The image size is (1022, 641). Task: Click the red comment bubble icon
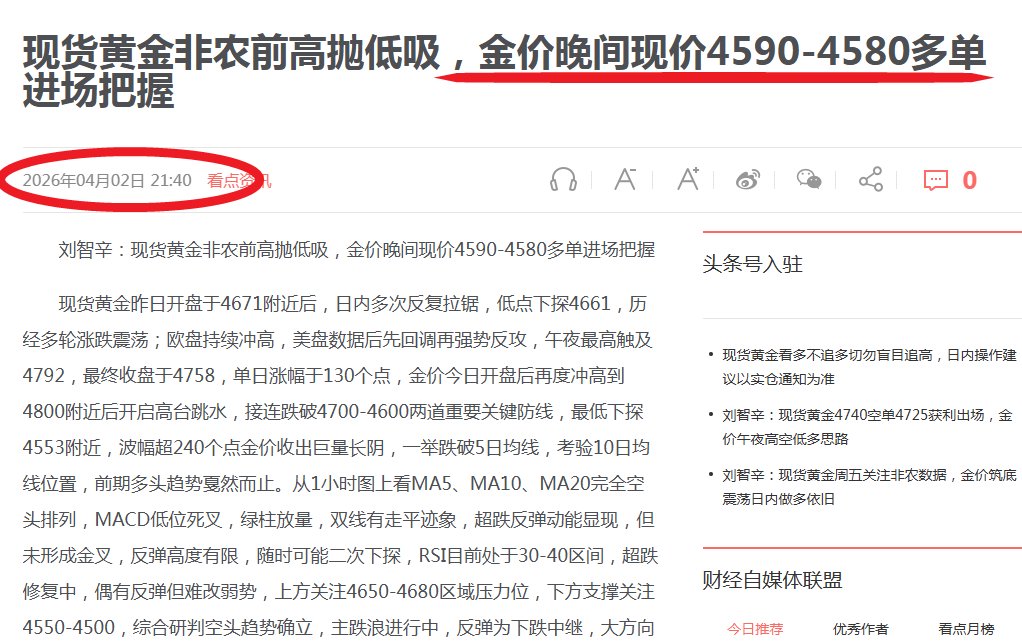[x=935, y=180]
